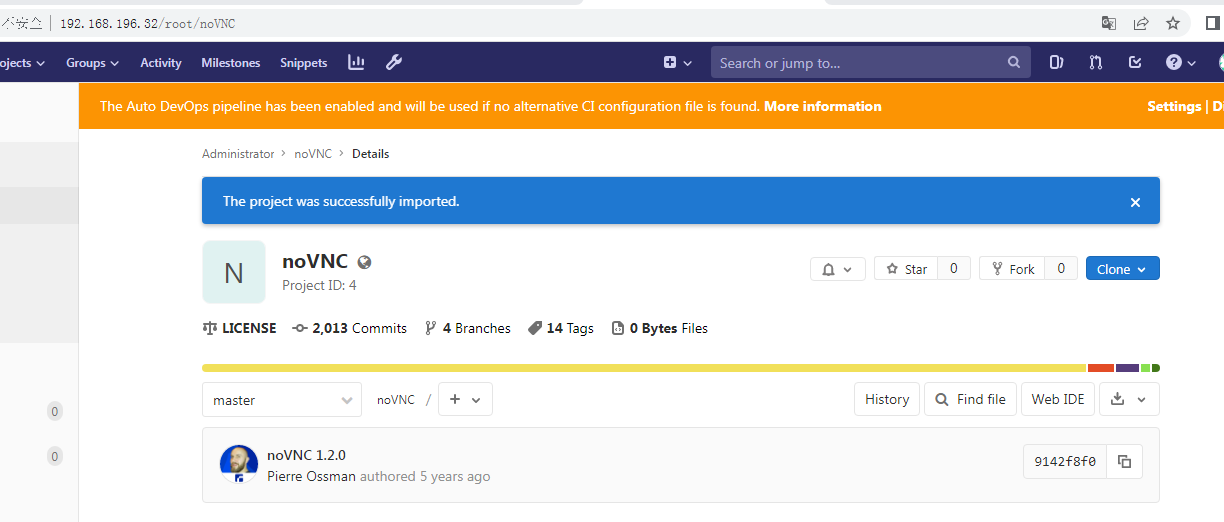Open Settings link in Auto DevOps banner
Viewport: 1224px width, 522px height.
point(1174,106)
